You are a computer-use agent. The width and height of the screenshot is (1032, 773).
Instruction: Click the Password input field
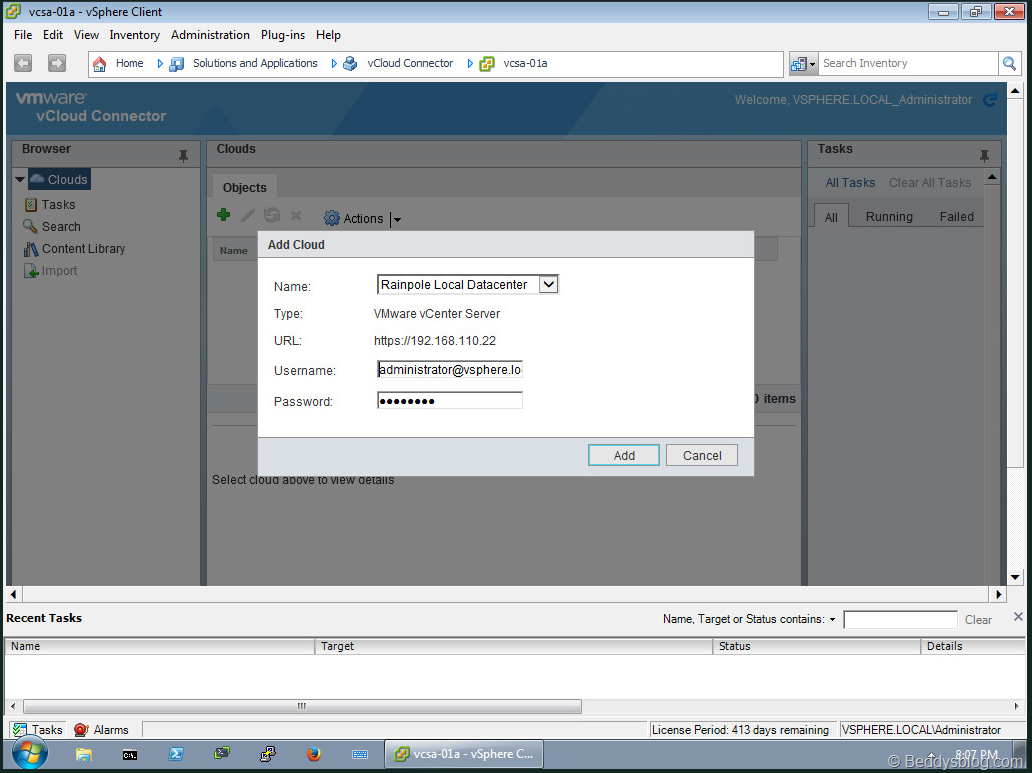pyautogui.click(x=450, y=400)
